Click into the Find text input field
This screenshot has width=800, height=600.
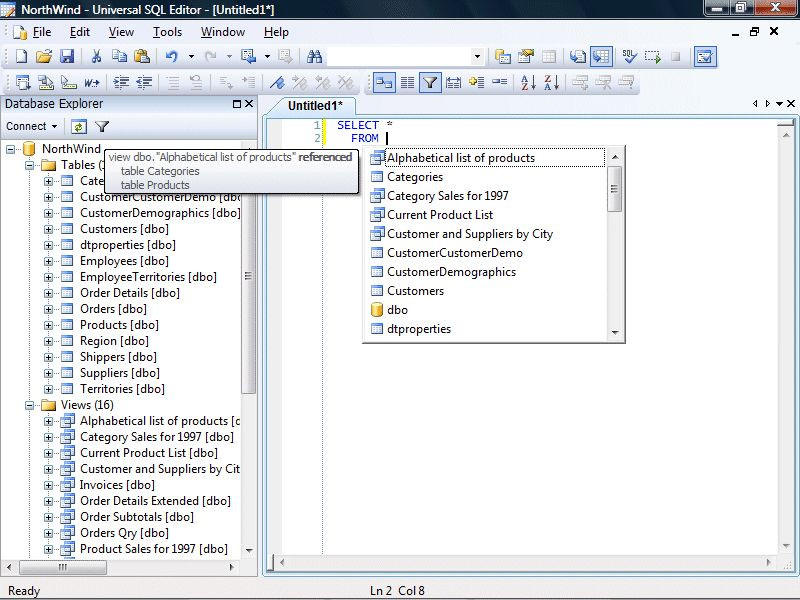[x=399, y=56]
